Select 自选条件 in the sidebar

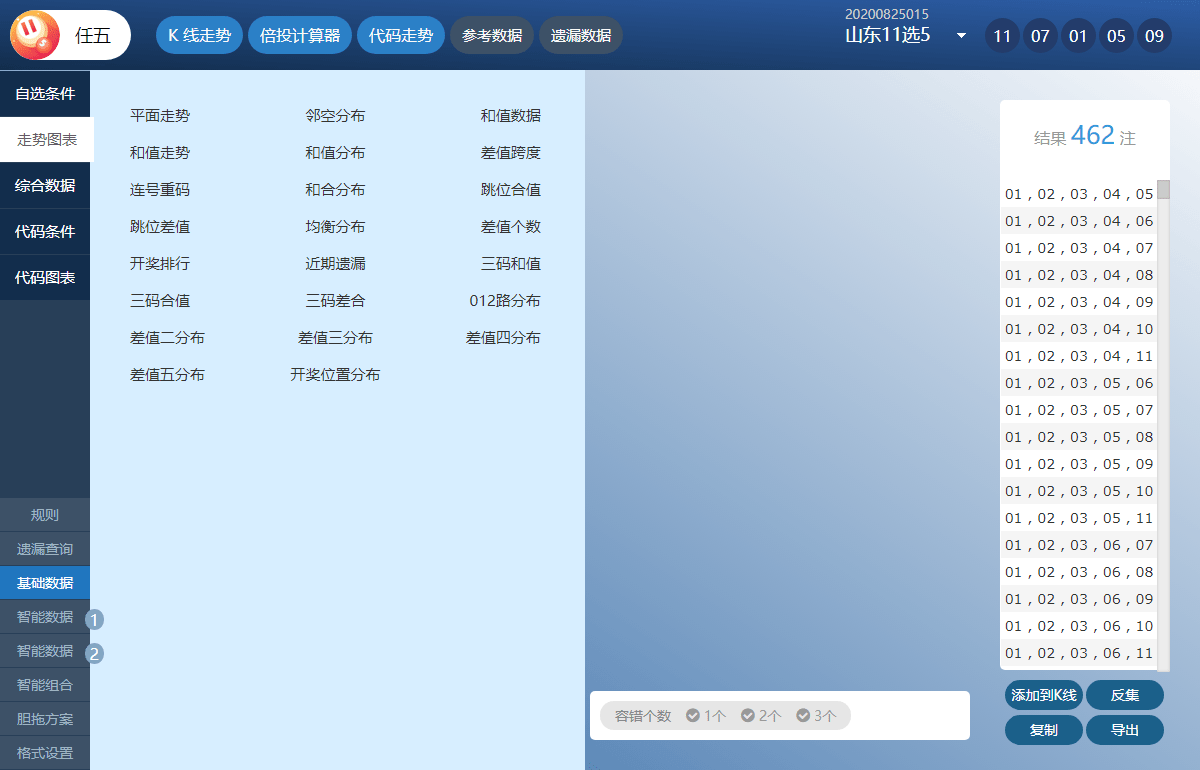pyautogui.click(x=45, y=94)
